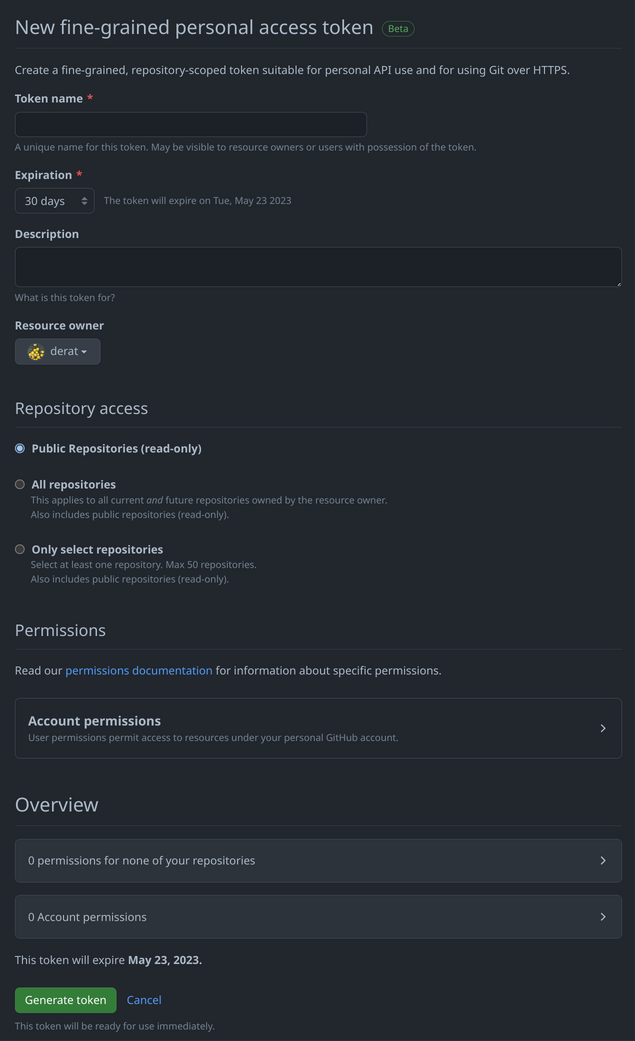Screen dimensions: 635x1041
Task: Expand the 0 Account permissions row
Action: pyautogui.click(x=318, y=916)
